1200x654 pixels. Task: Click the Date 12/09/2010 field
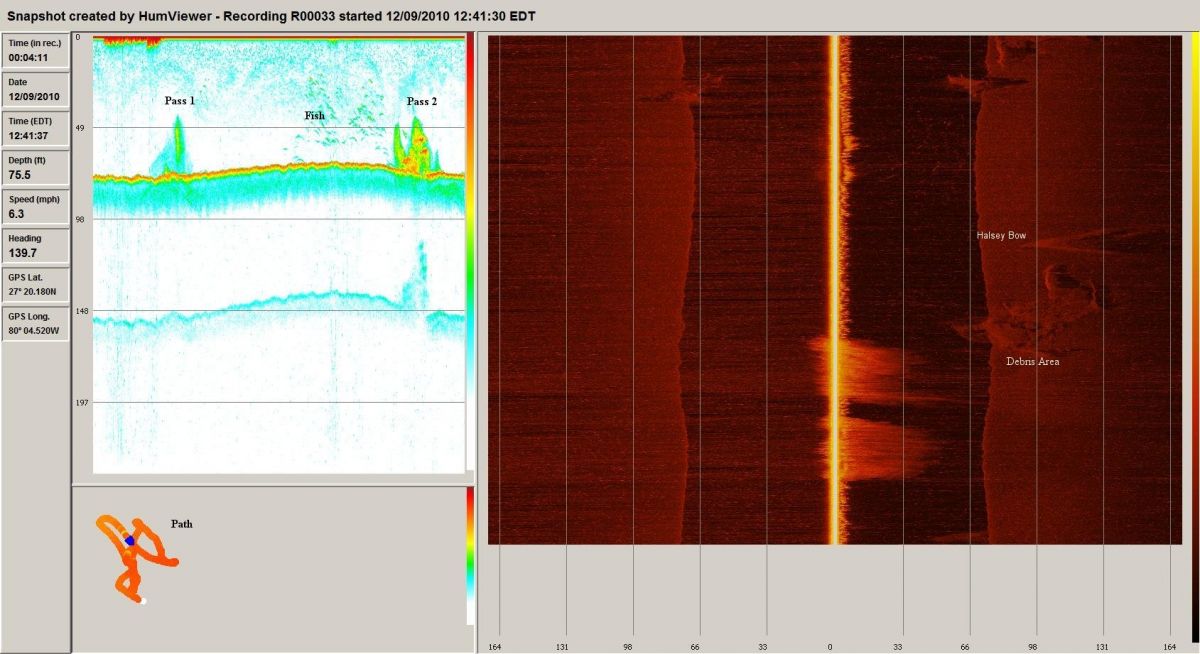pyautogui.click(x=36, y=90)
